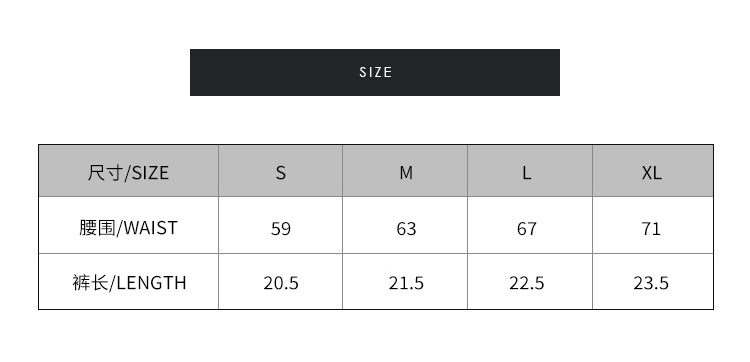The height and width of the screenshot is (362, 750).
Task: Select the 尺寸/SIZE header cell
Action: pos(128,171)
